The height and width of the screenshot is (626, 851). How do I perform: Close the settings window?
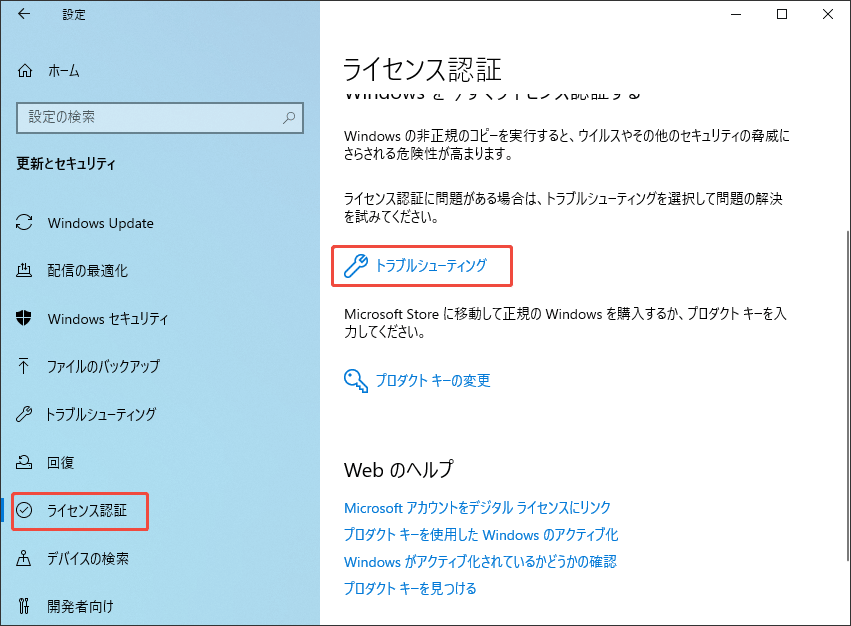pyautogui.click(x=828, y=14)
